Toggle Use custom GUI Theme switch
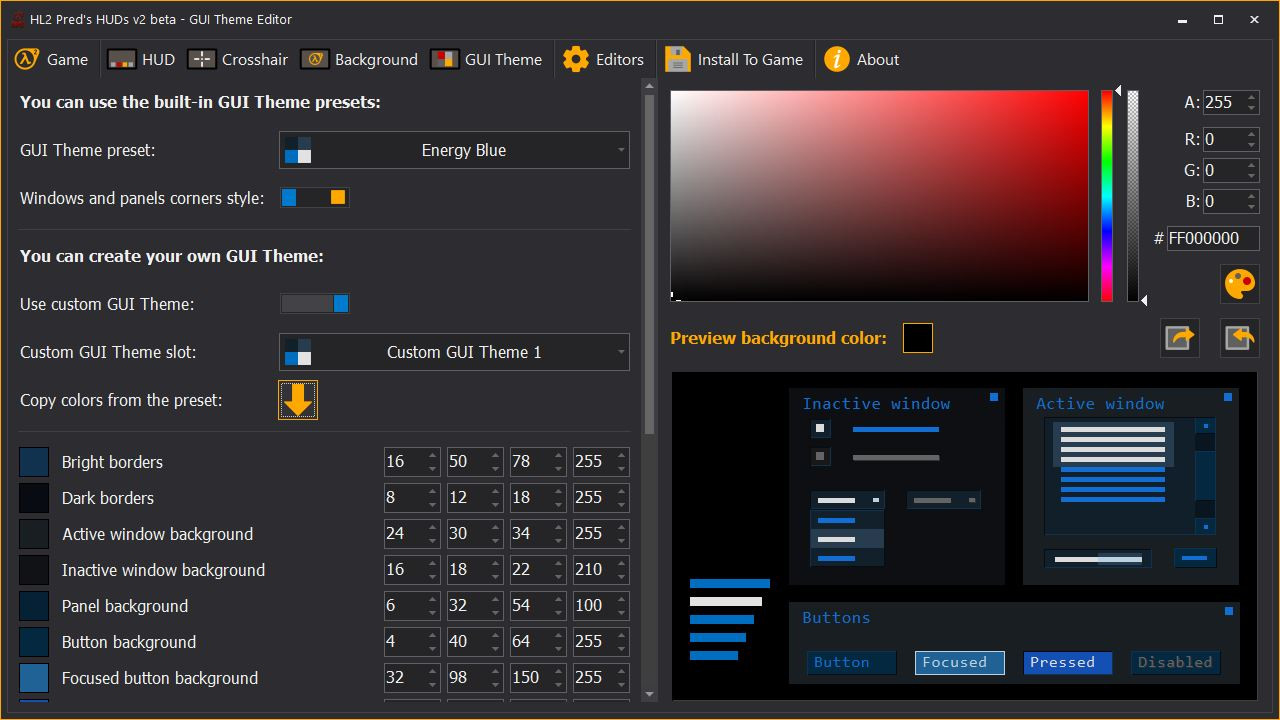This screenshot has width=1280, height=720. [315, 304]
